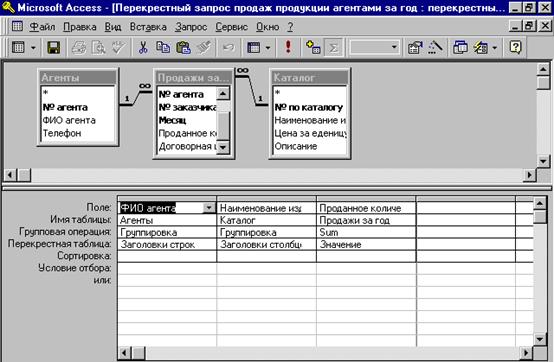Click the ФИО агента sort row cell
The height and width of the screenshot is (362, 554).
click(167, 256)
